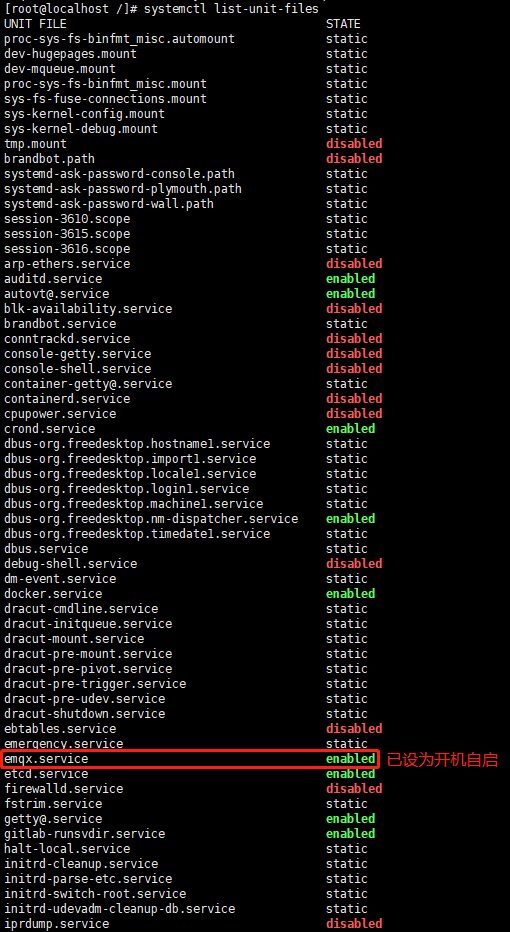Select the crond.service entry
Screen dimensions: 510x932
49,429
